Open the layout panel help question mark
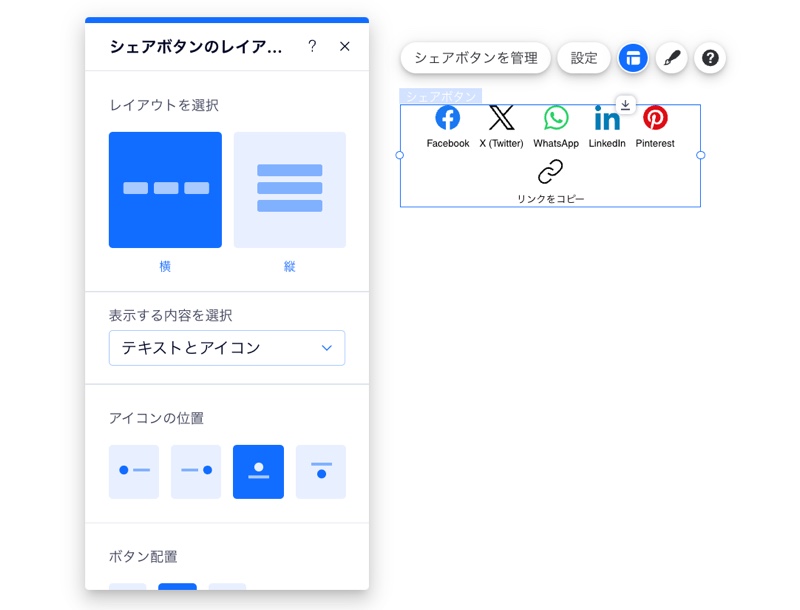Viewport: 800px width, 610px height. 312,46
